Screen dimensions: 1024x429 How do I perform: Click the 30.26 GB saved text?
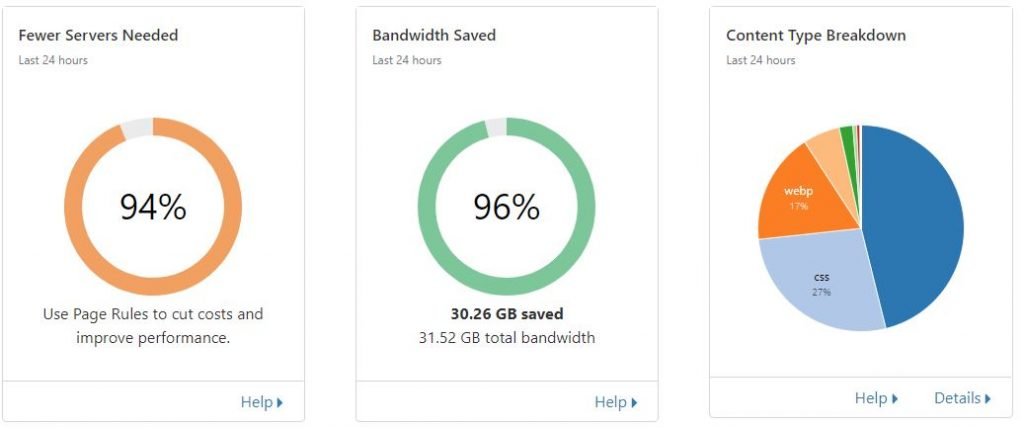pyautogui.click(x=506, y=314)
